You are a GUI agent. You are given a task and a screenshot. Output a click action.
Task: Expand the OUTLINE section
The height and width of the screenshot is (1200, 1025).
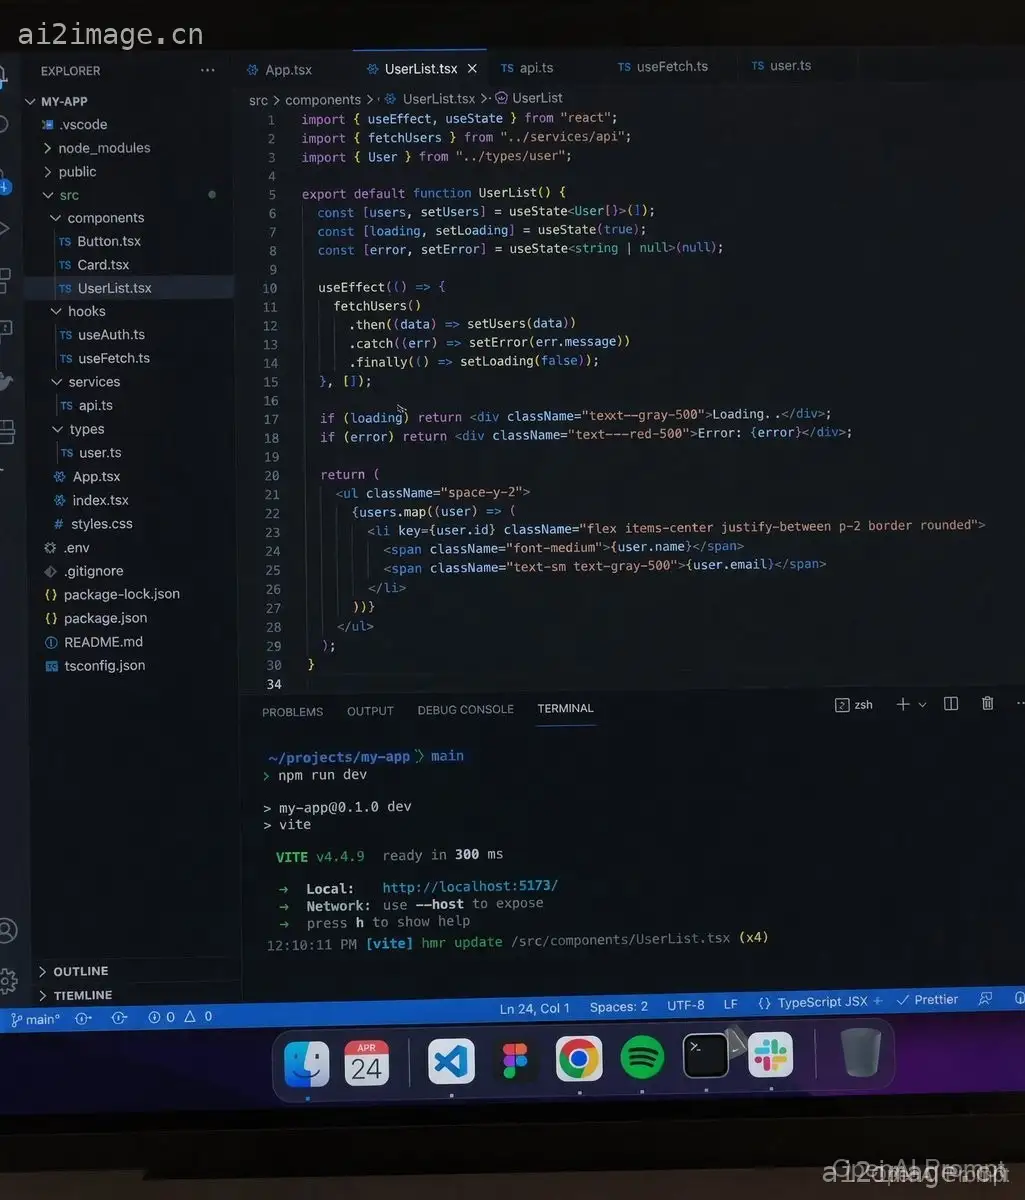(73, 971)
